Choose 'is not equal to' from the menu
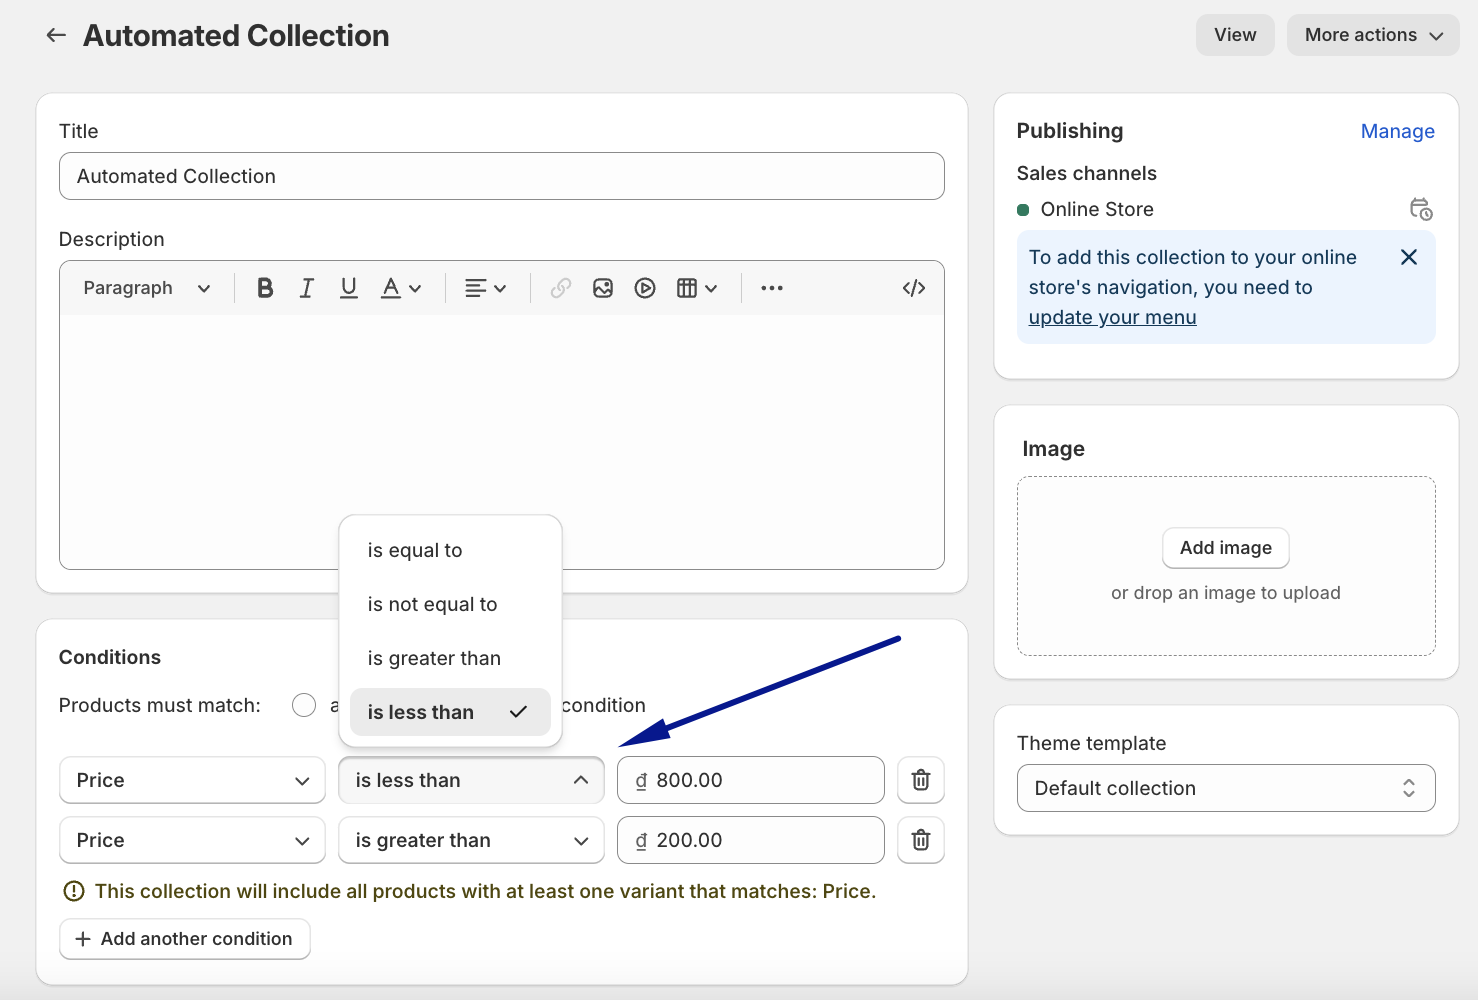Viewport: 1478px width, 1000px height. 450,604
